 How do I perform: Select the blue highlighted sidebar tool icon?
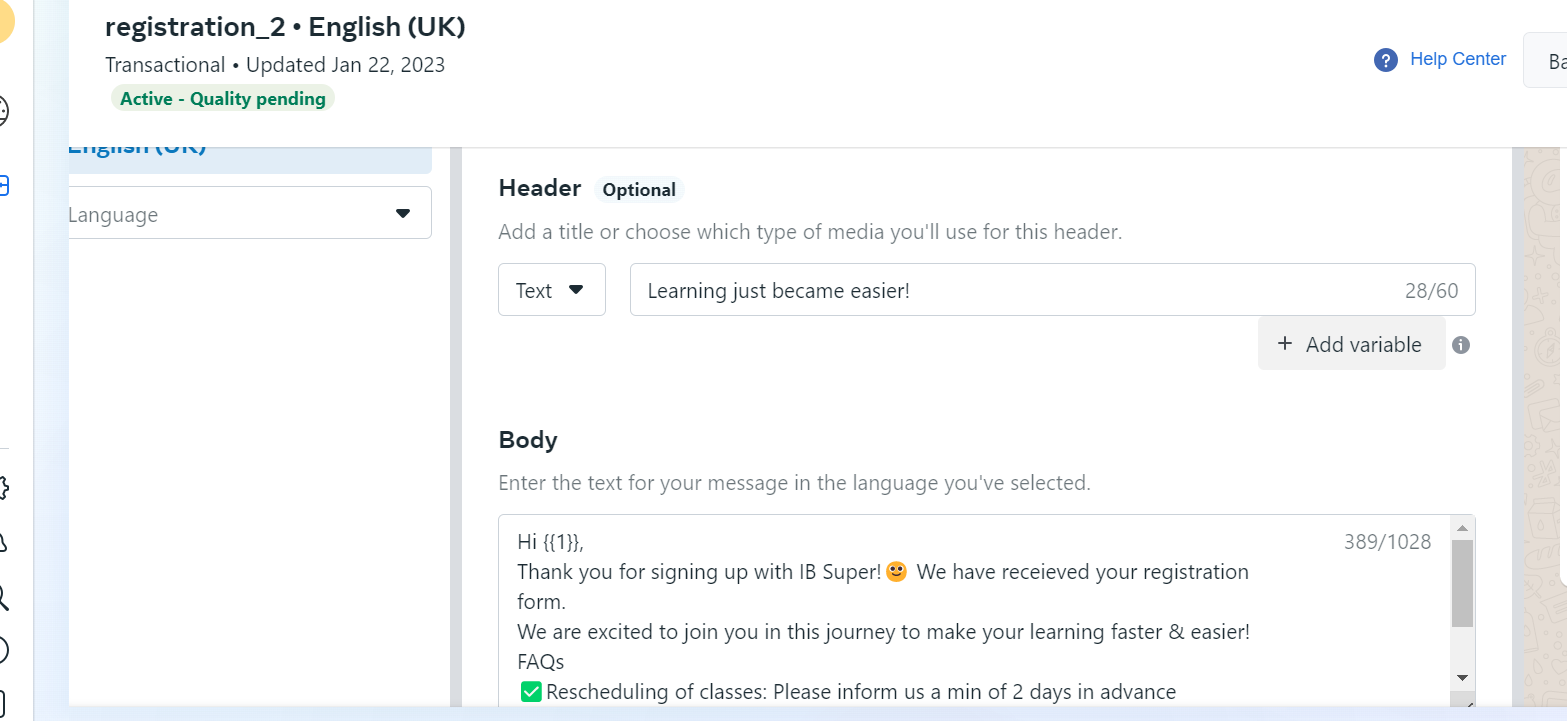4,185
